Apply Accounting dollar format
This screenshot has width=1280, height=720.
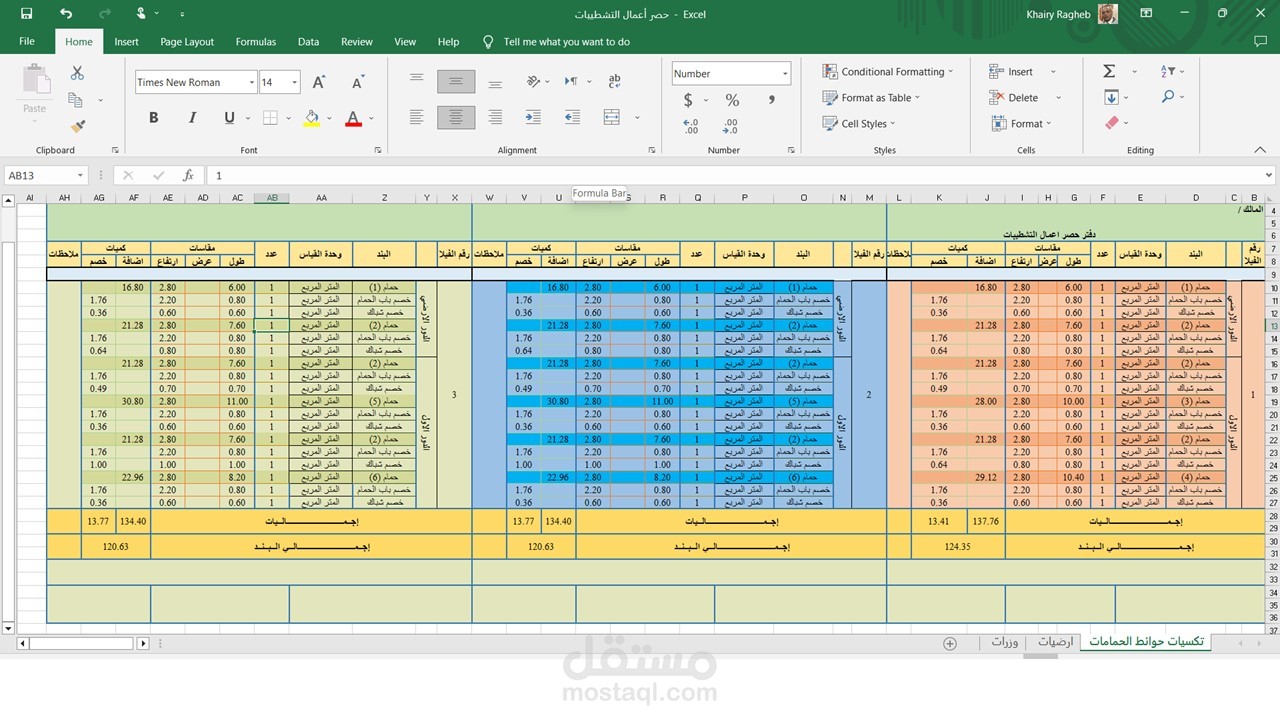click(688, 100)
